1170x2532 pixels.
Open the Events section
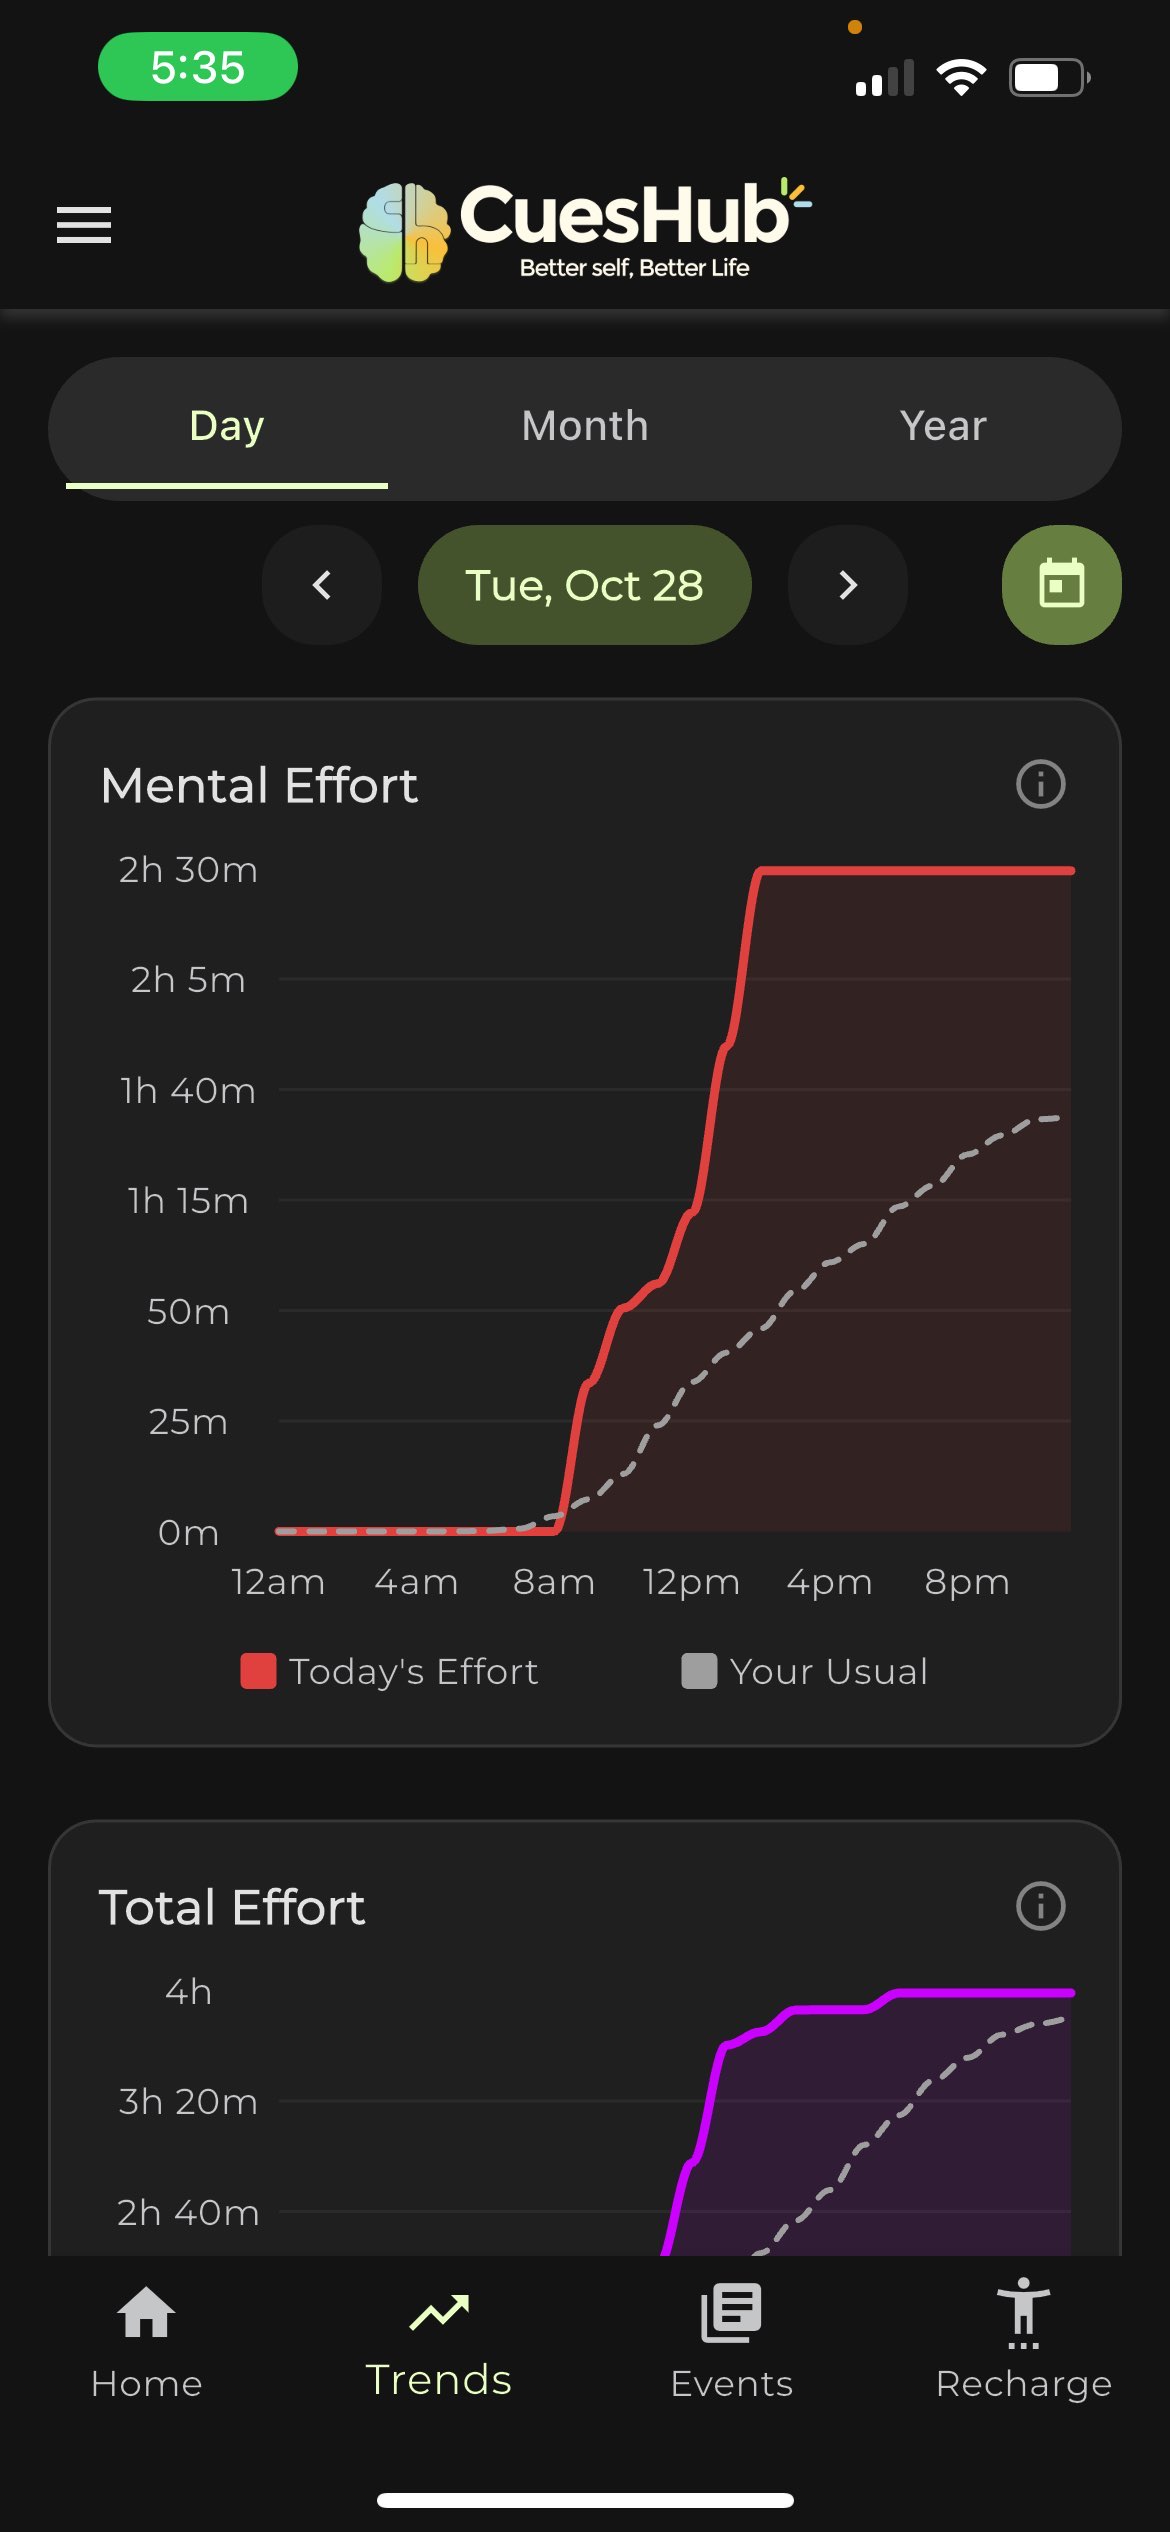pyautogui.click(x=731, y=2340)
